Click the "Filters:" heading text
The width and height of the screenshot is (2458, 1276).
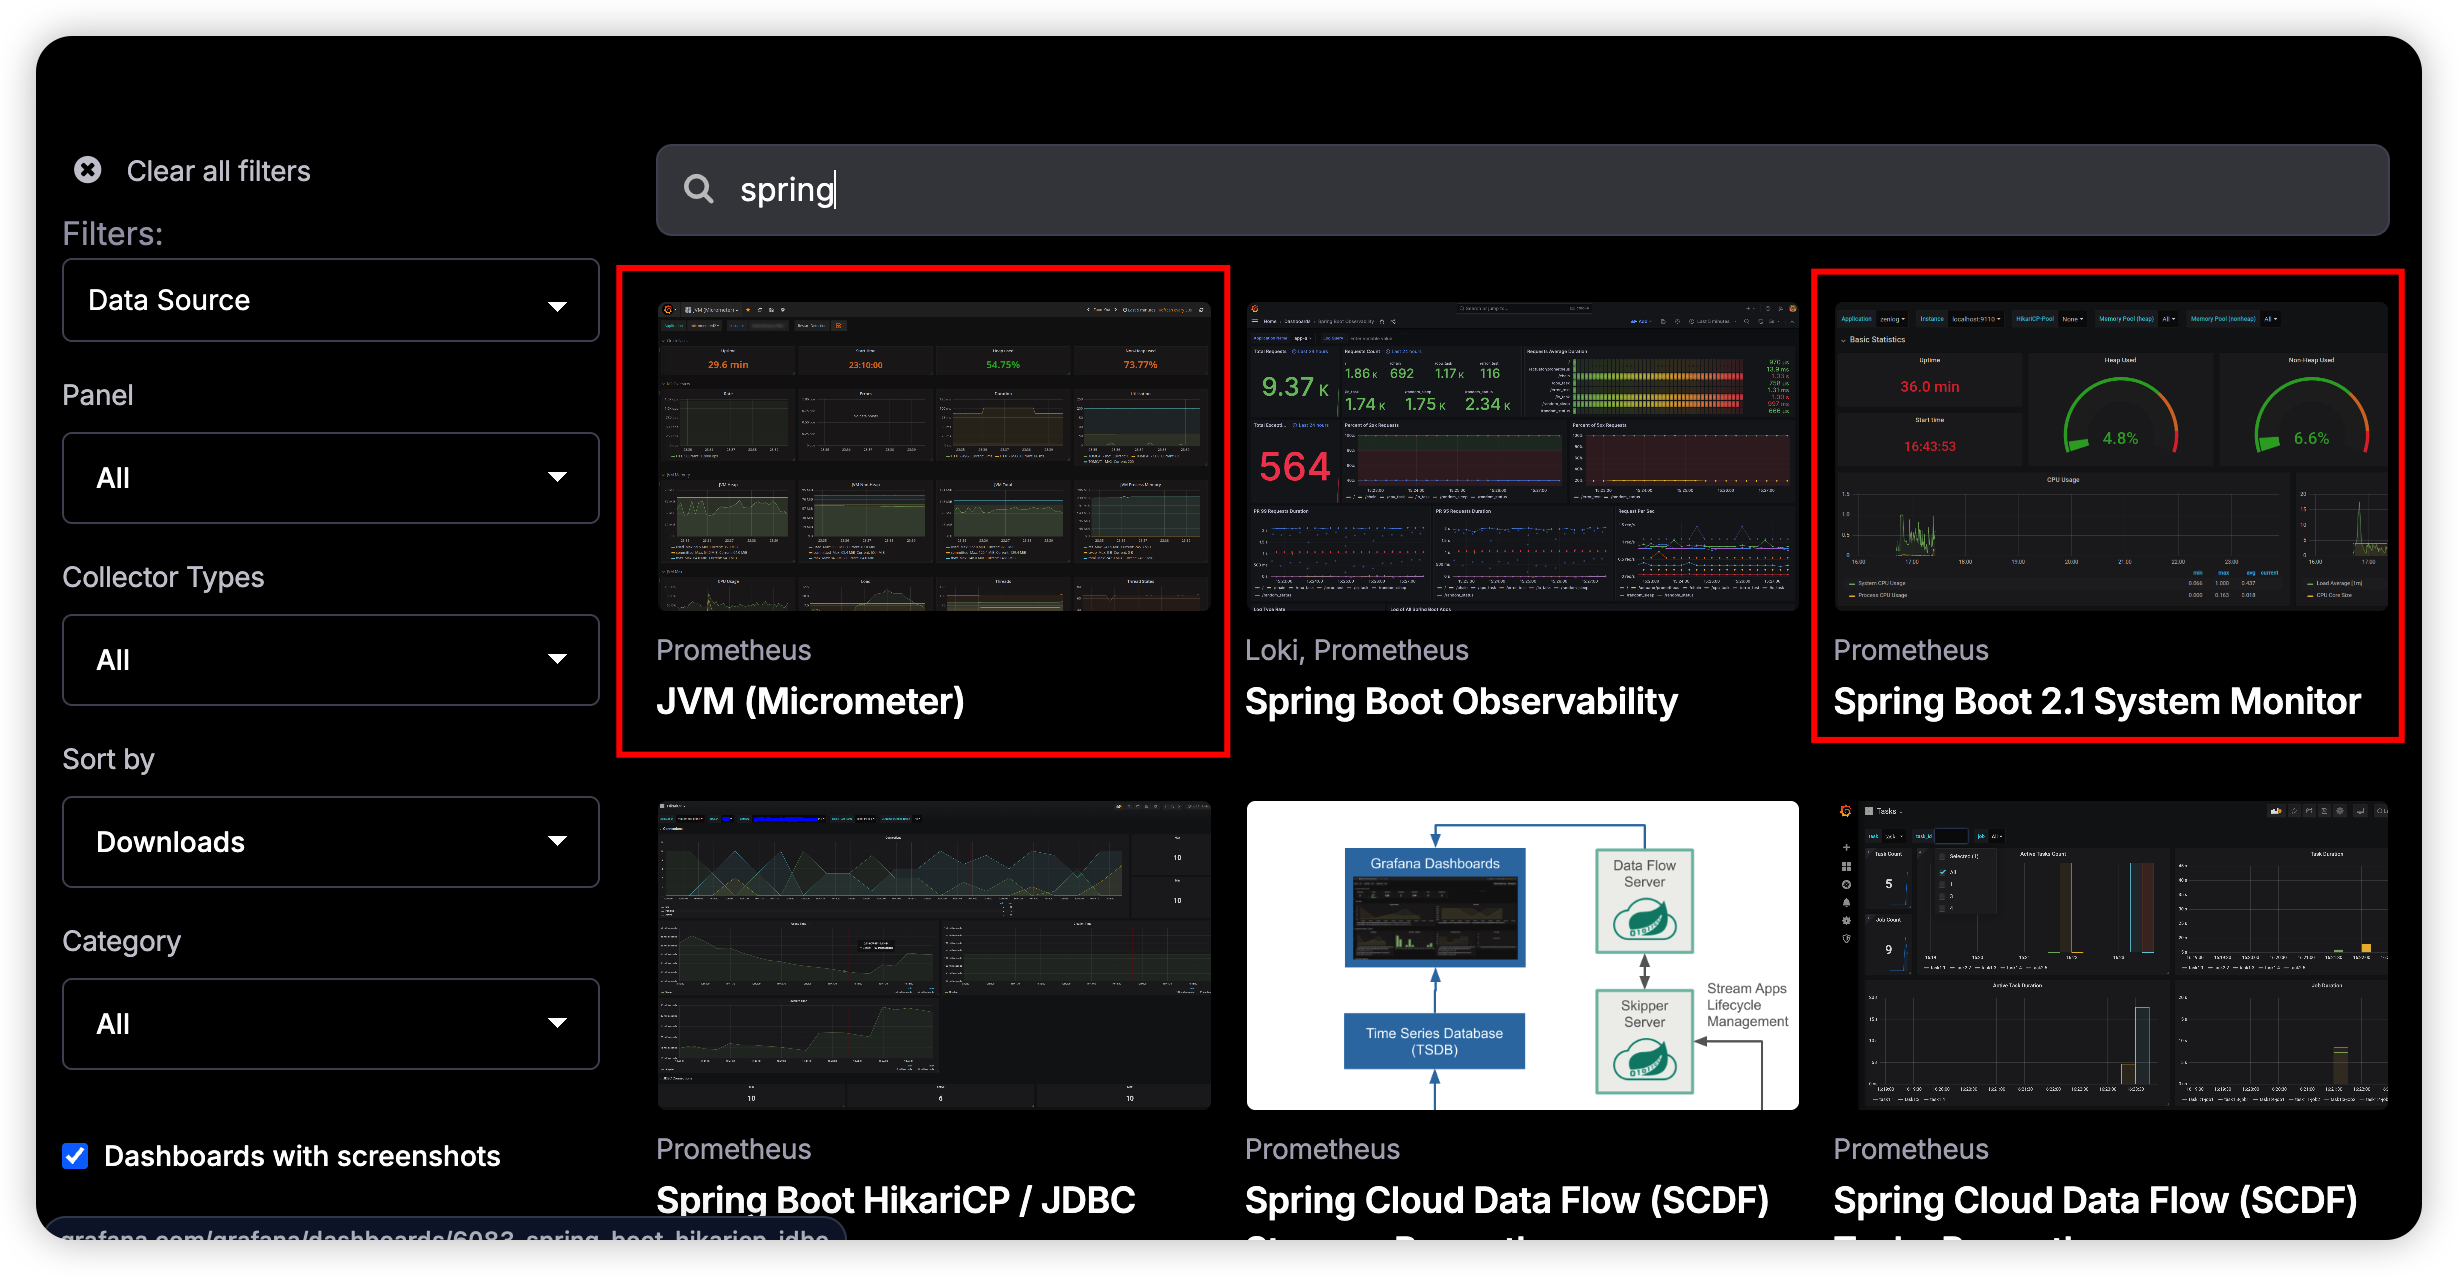click(112, 233)
